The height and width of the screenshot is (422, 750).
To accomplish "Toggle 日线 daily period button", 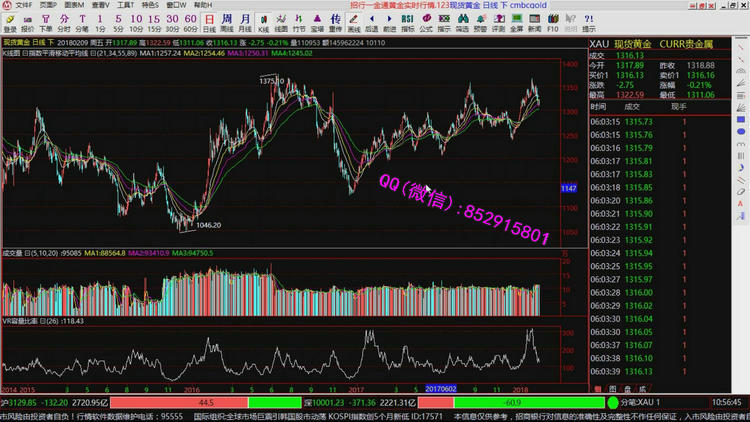I will pos(209,20).
